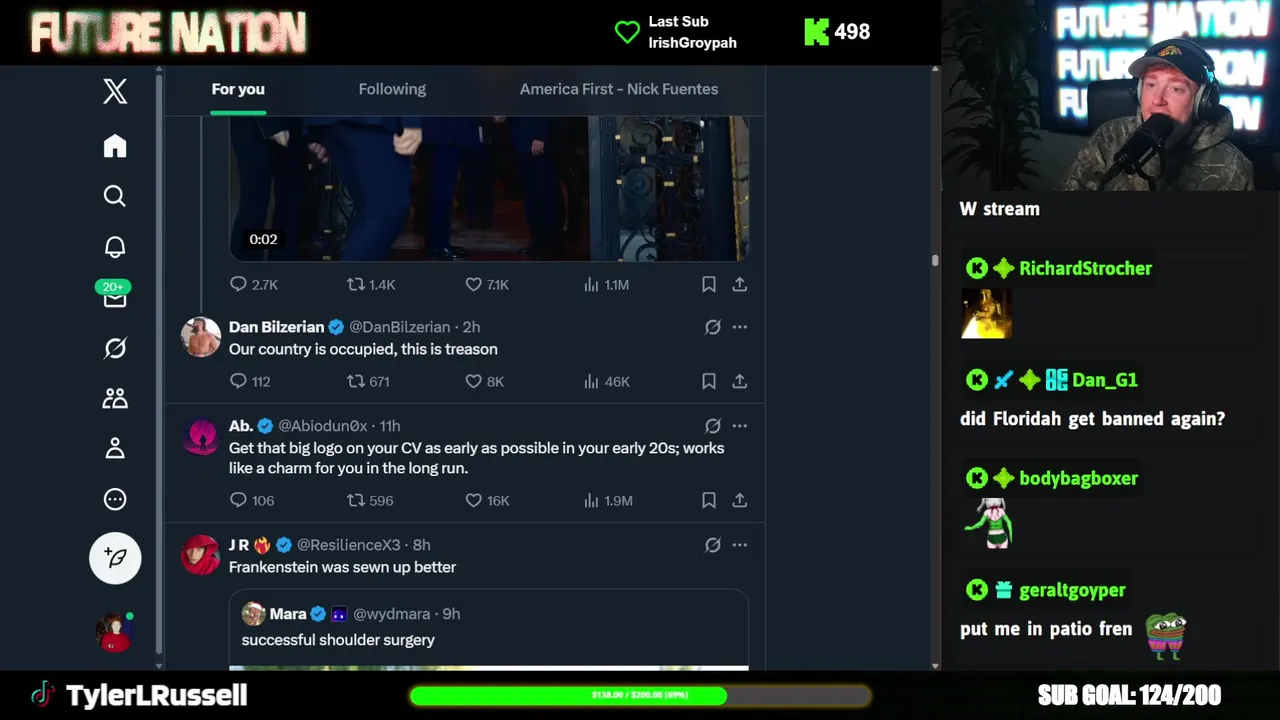This screenshot has width=1280, height=720.
Task: Open Communities people icon
Action: tap(115, 398)
